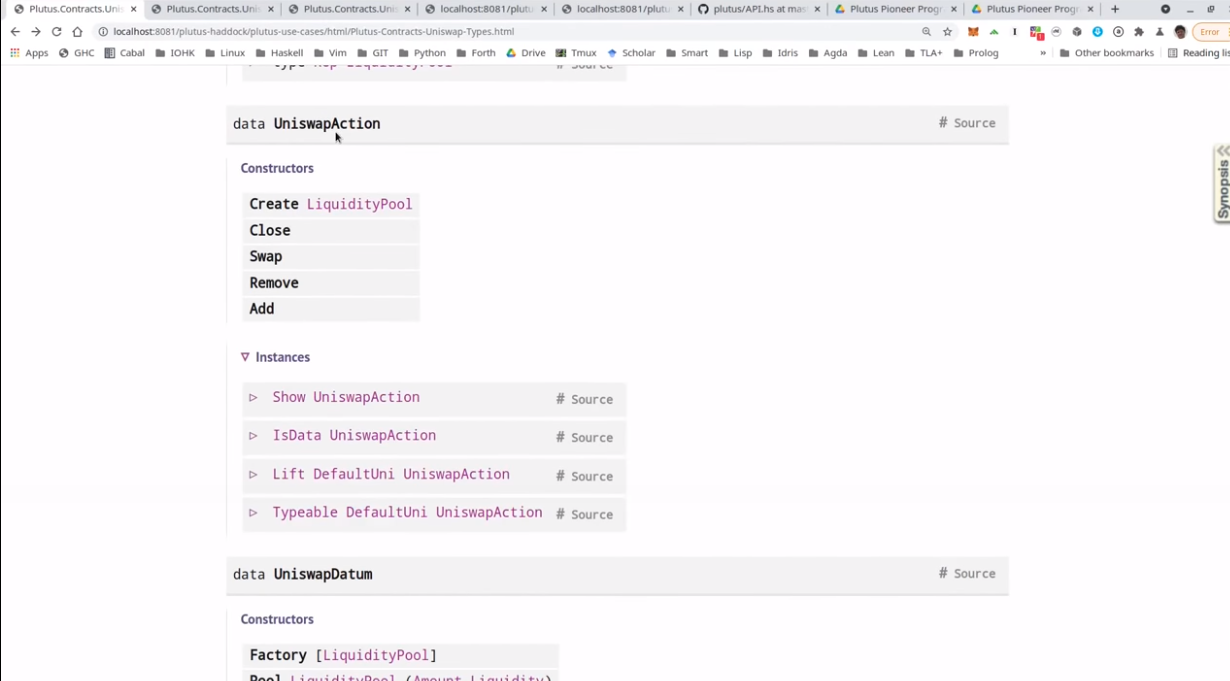
Task: Open the Apps grid shortcut
Action: point(29,53)
